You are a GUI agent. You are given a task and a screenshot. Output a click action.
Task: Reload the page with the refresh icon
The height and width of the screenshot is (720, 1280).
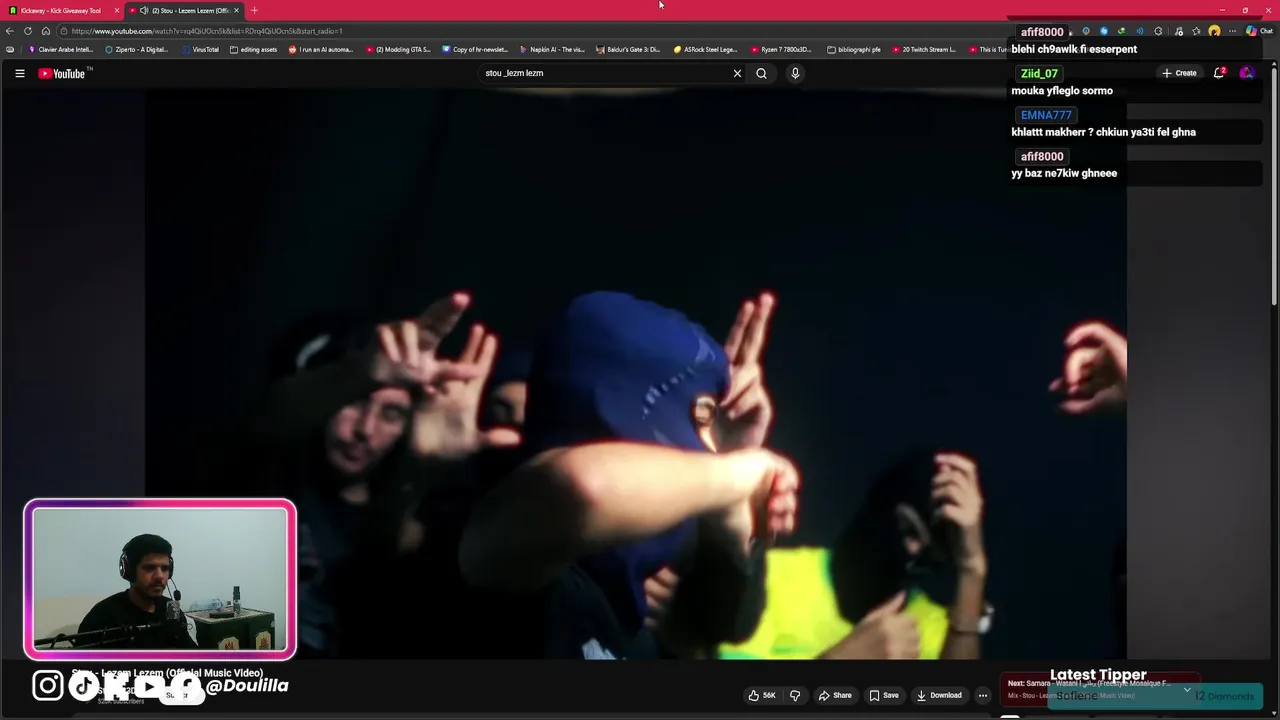coord(28,31)
